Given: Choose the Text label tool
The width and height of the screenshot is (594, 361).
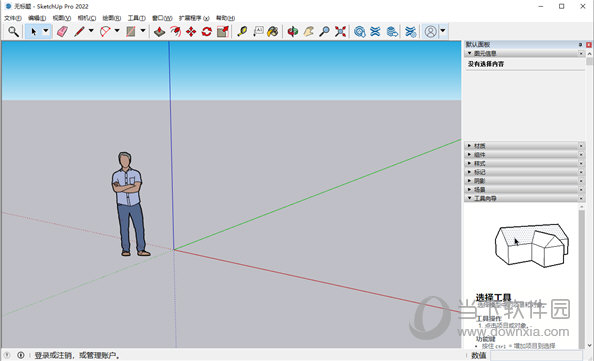Looking at the screenshot, I should pyautogui.click(x=258, y=31).
